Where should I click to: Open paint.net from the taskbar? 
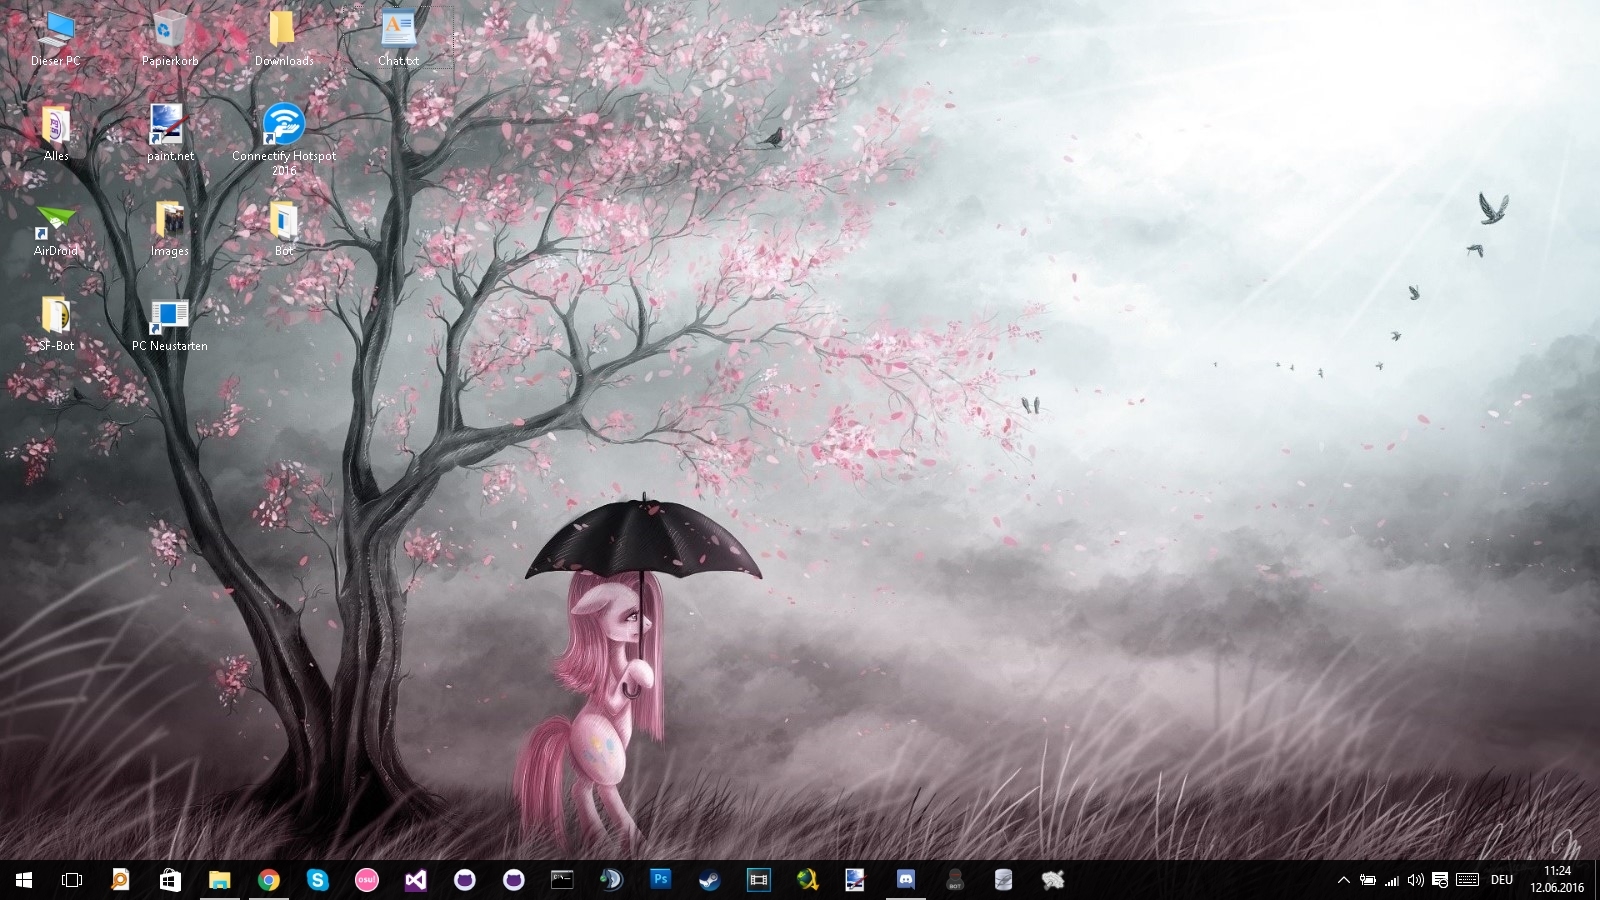coord(855,880)
